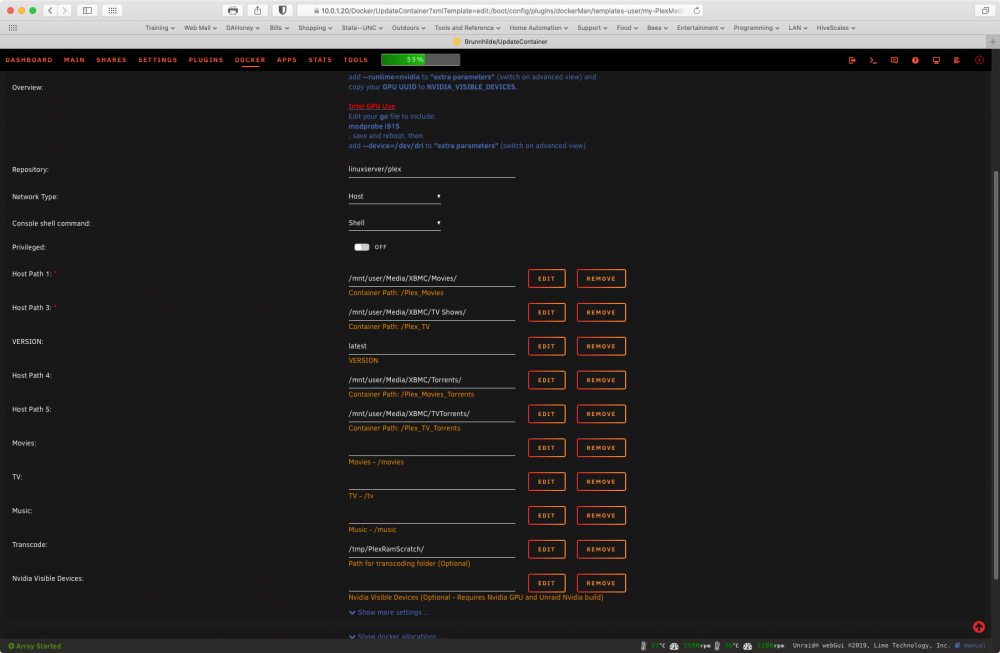This screenshot has height=653, width=1000.
Task: Click Edit for Host Path 5
Action: click(547, 414)
